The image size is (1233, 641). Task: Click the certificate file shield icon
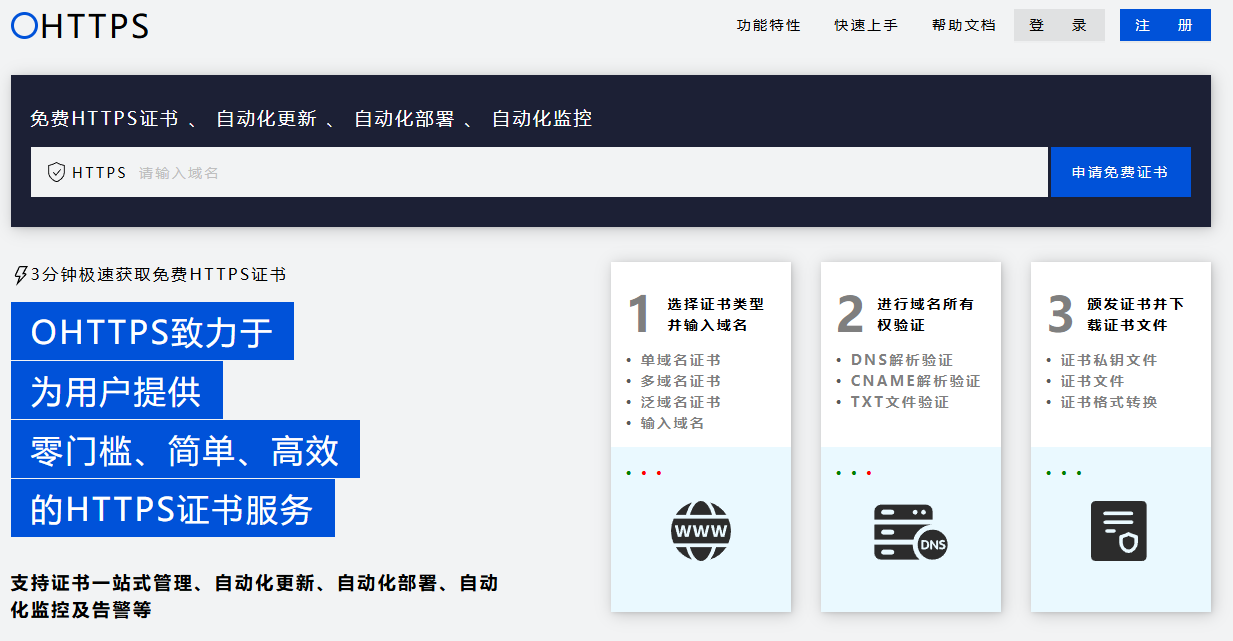[1118, 531]
